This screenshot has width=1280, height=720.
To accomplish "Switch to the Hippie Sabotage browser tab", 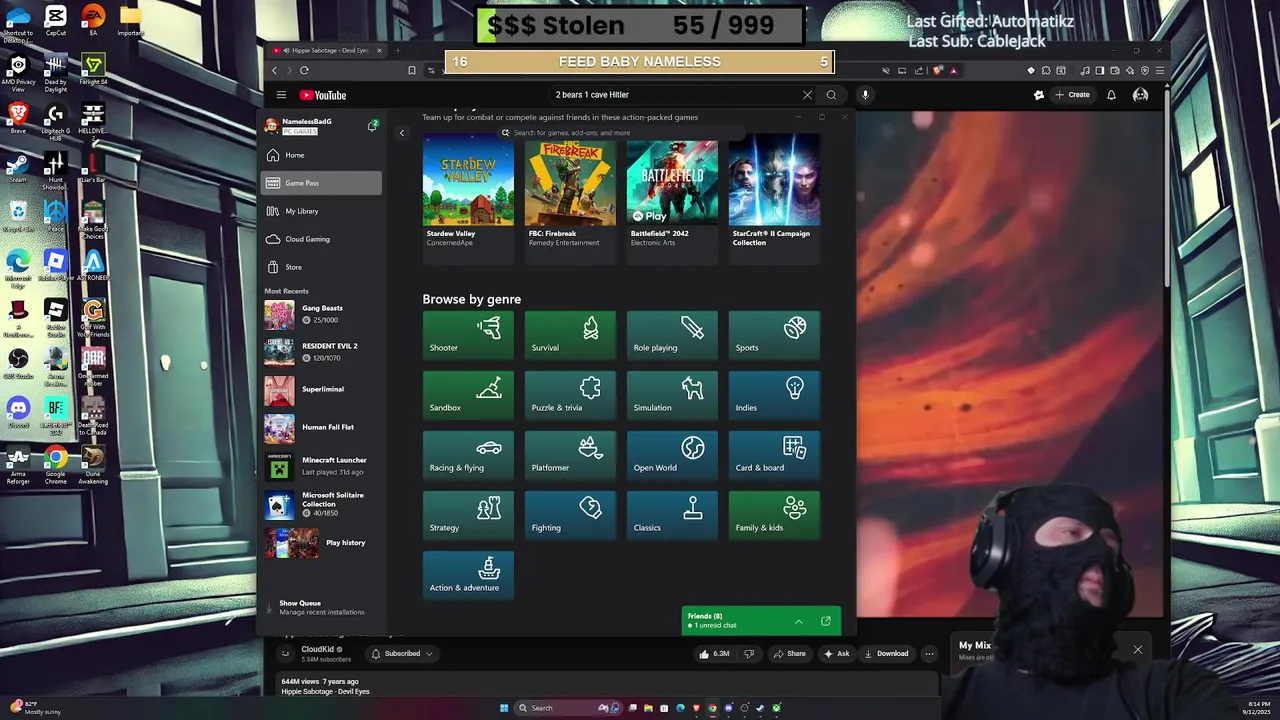I will coord(328,50).
